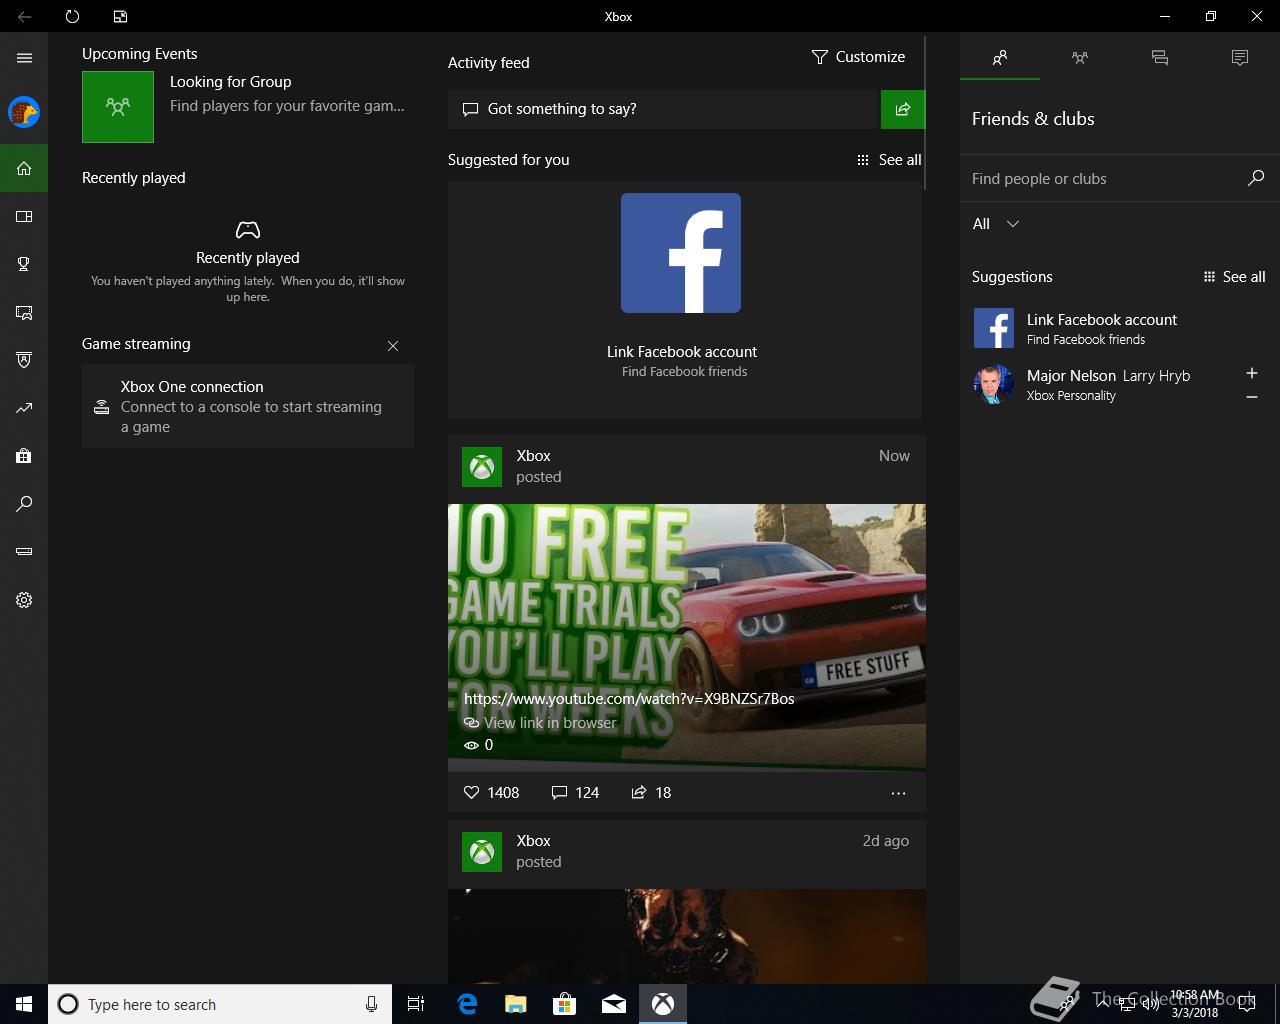The image size is (1280, 1024).
Task: Open the hamburger navigation menu
Action: tap(24, 58)
